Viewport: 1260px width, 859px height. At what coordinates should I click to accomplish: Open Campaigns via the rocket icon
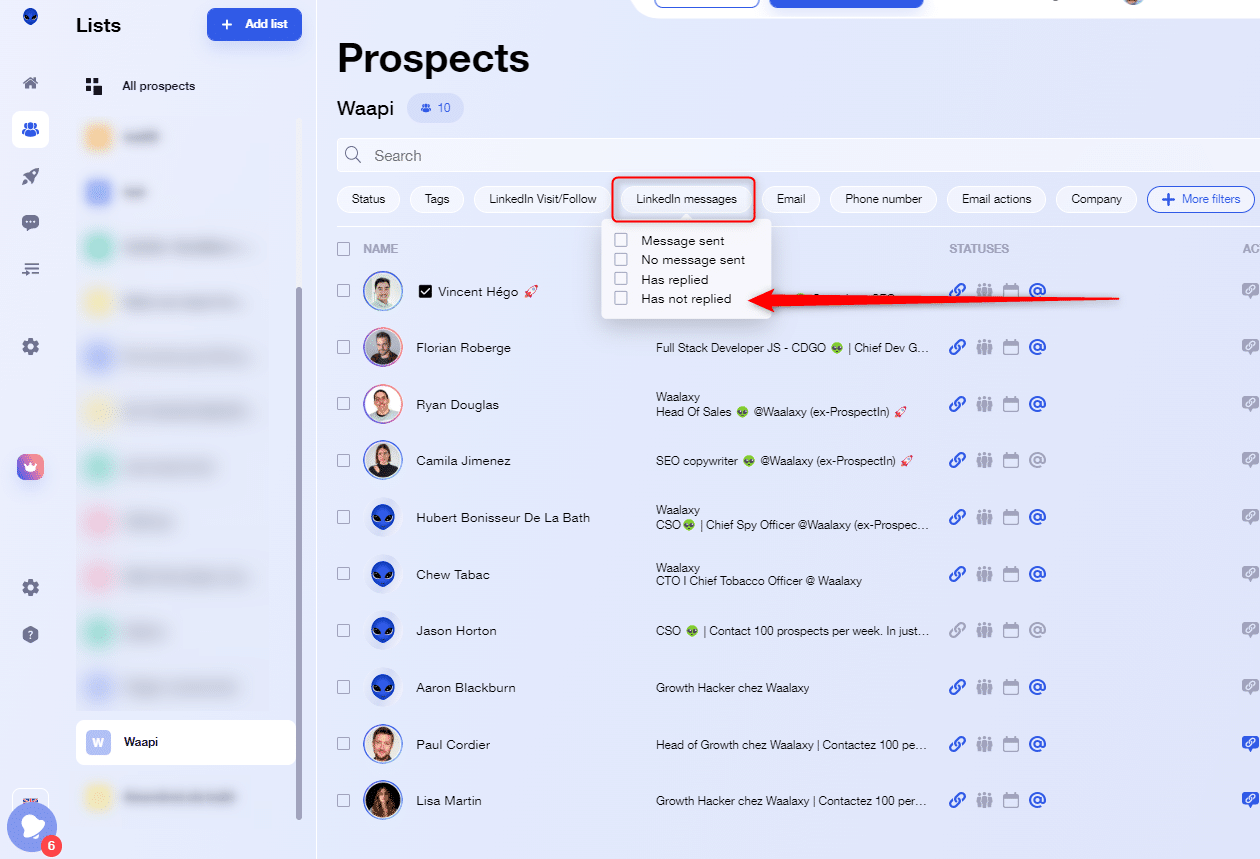(30, 176)
